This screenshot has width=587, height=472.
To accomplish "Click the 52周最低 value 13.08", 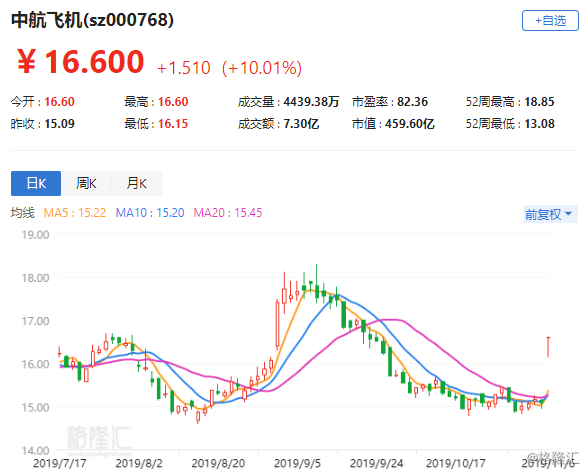I will click(x=539, y=124).
